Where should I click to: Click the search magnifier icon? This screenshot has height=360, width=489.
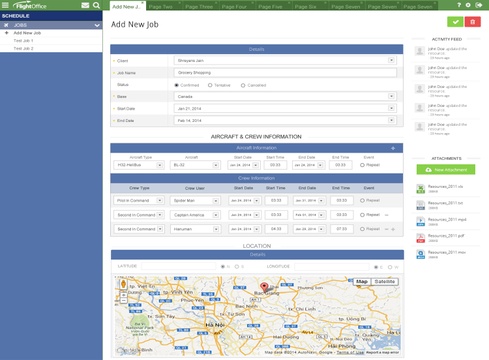click(96, 5)
